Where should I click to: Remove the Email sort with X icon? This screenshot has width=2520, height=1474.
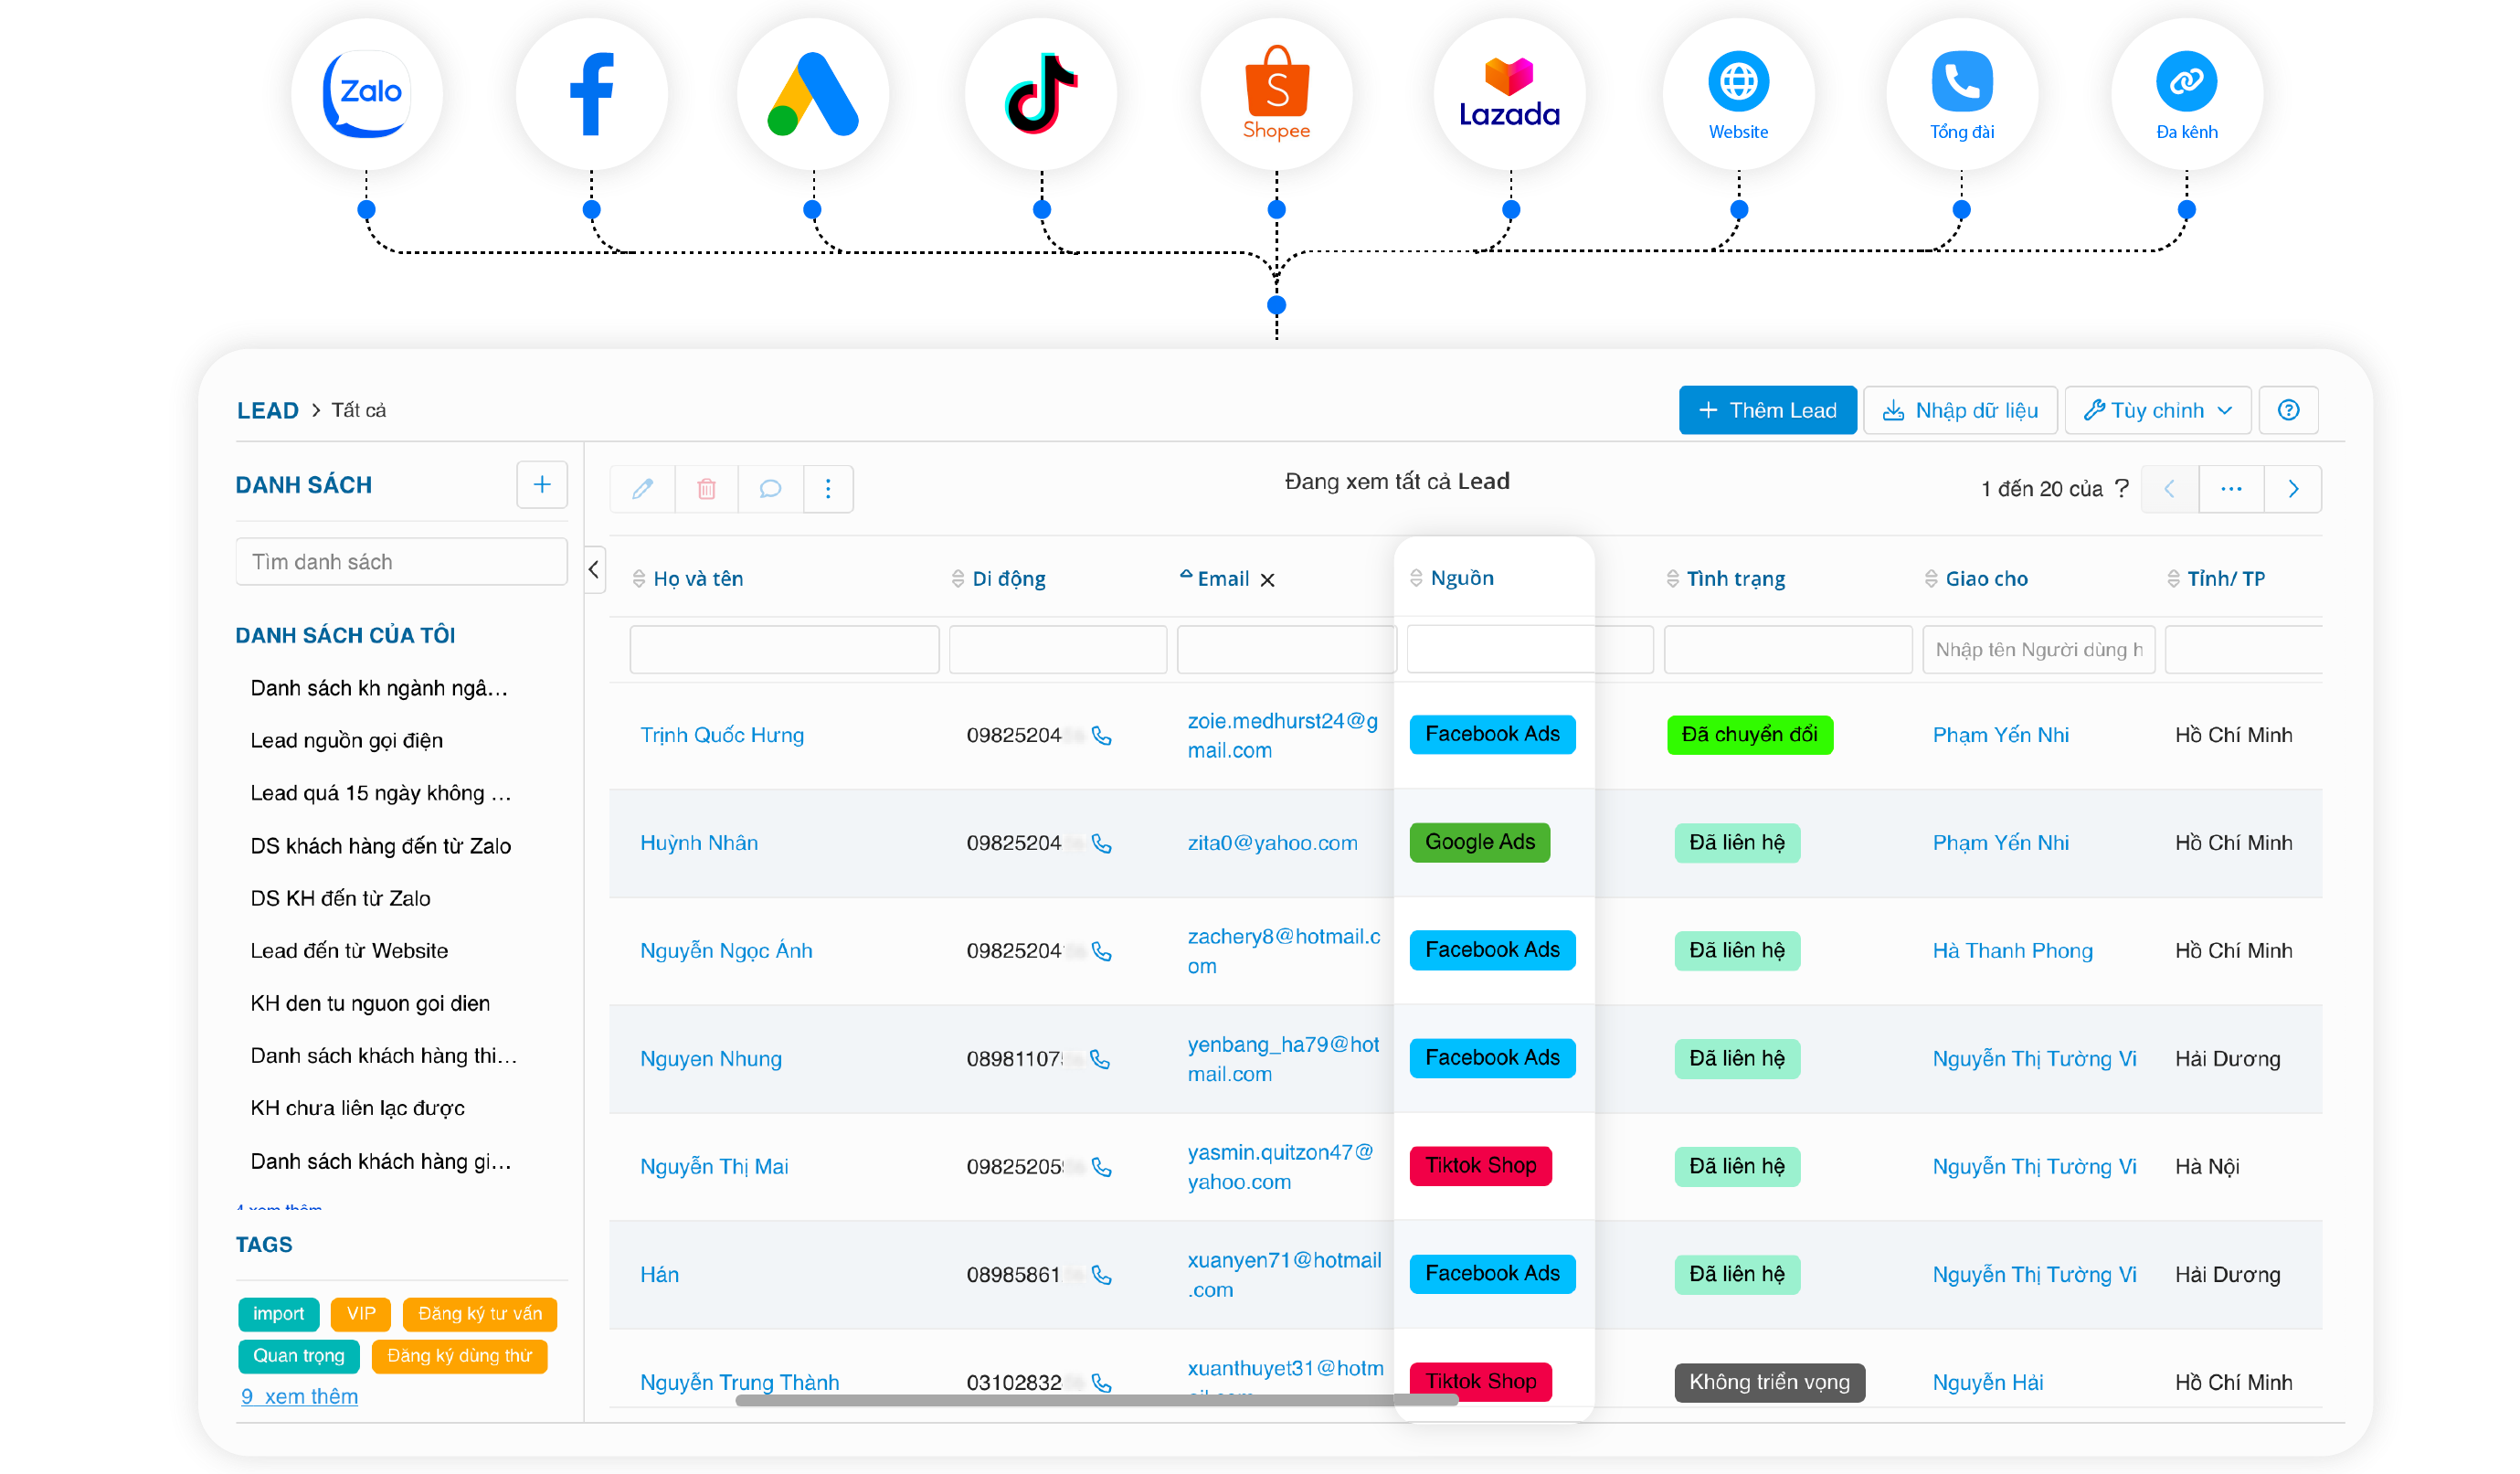[1267, 580]
